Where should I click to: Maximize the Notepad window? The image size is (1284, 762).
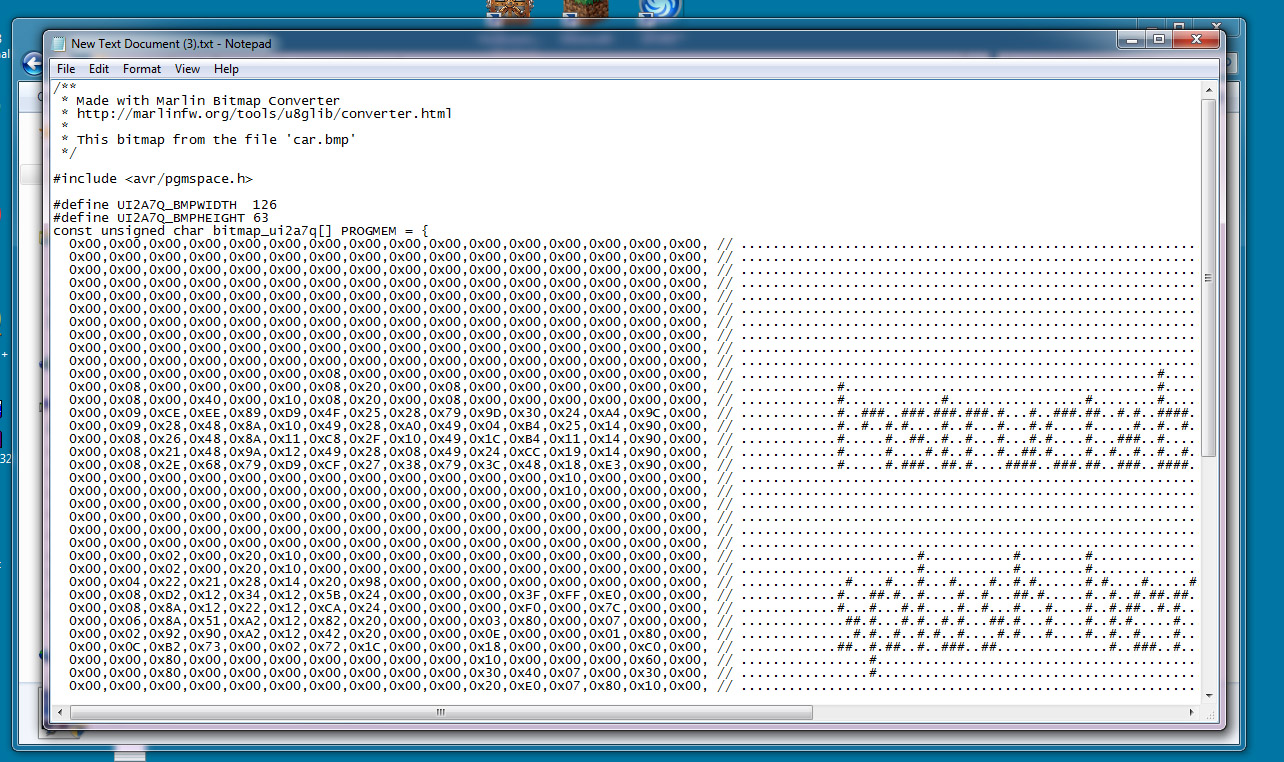[x=1159, y=40]
